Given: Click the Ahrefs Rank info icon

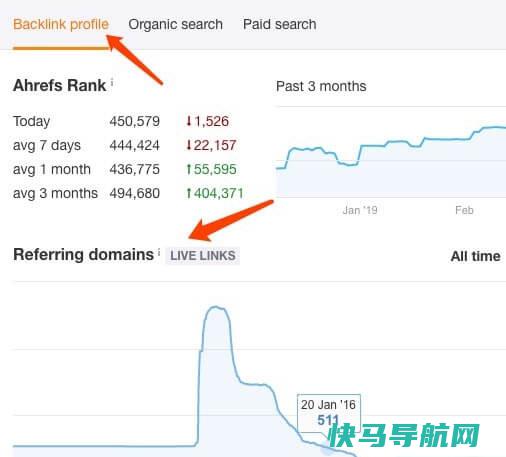Looking at the screenshot, I should (x=112, y=82).
